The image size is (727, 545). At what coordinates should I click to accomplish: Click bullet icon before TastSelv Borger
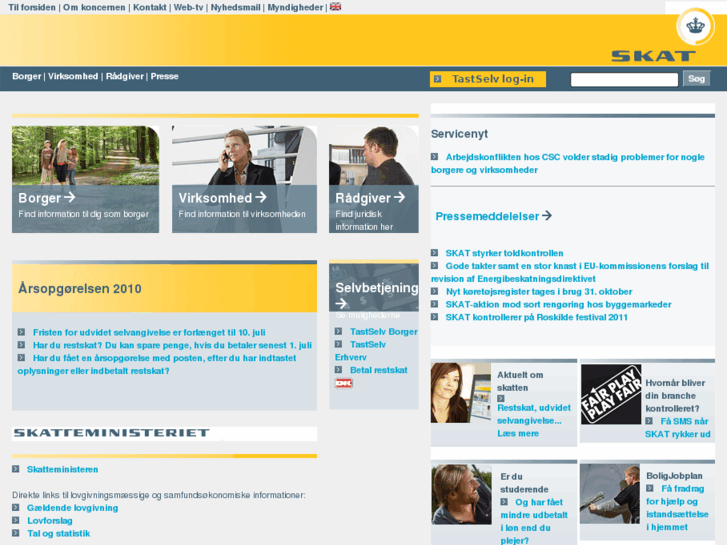pos(338,332)
